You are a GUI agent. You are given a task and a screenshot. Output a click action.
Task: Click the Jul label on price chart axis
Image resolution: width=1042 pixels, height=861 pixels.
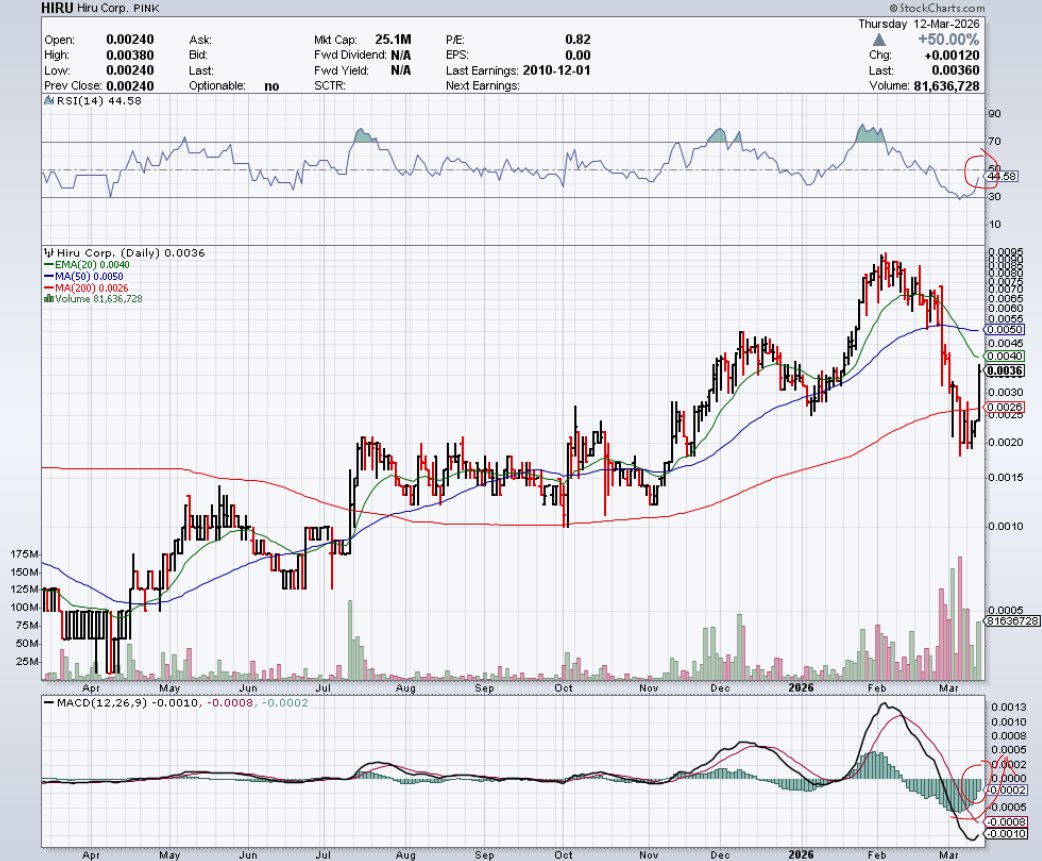click(x=323, y=688)
